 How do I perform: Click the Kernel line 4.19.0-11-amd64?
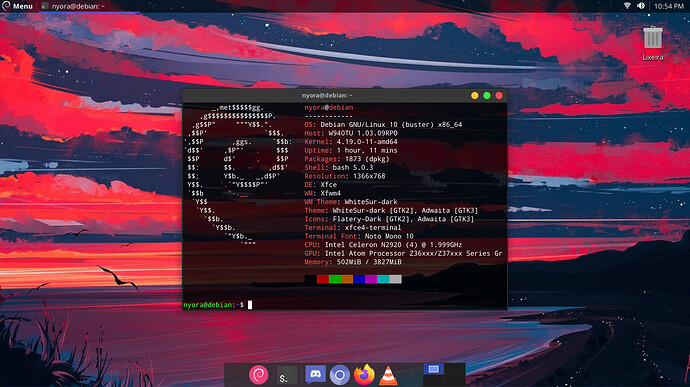351,142
